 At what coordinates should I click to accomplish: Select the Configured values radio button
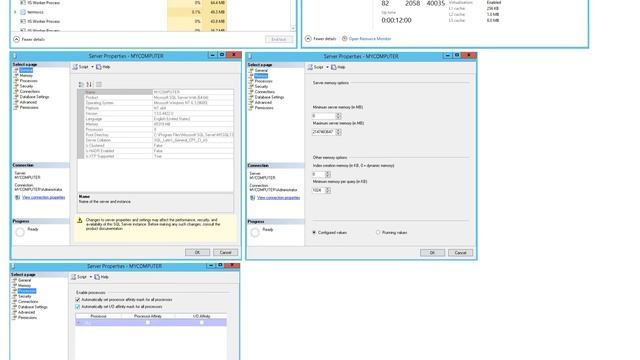314,232
